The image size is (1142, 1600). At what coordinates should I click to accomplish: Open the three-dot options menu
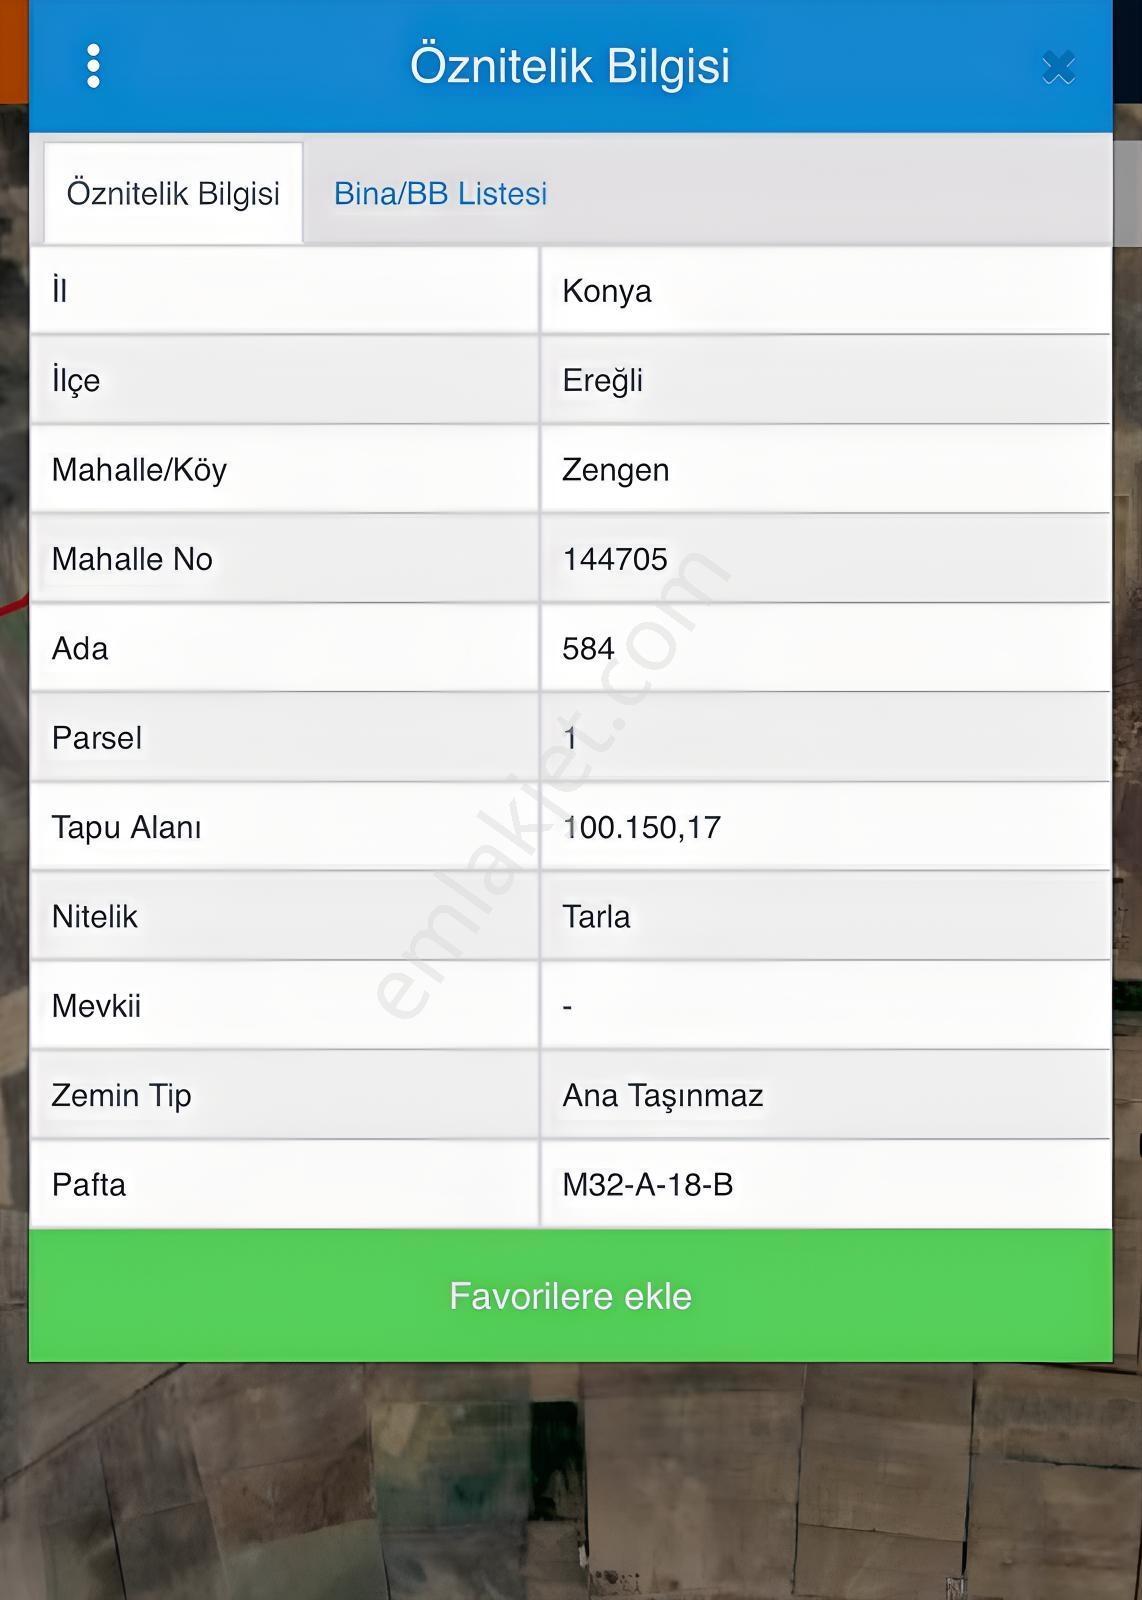93,66
